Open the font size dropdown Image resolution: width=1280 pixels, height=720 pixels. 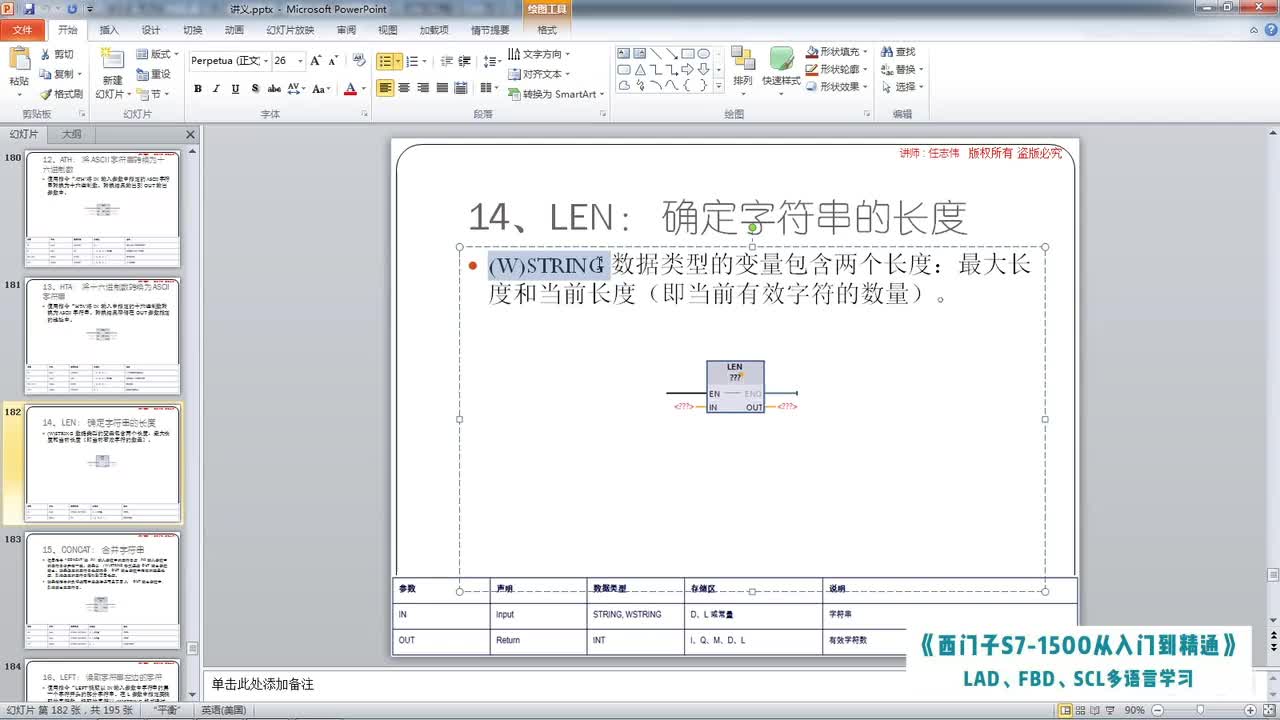click(x=300, y=60)
